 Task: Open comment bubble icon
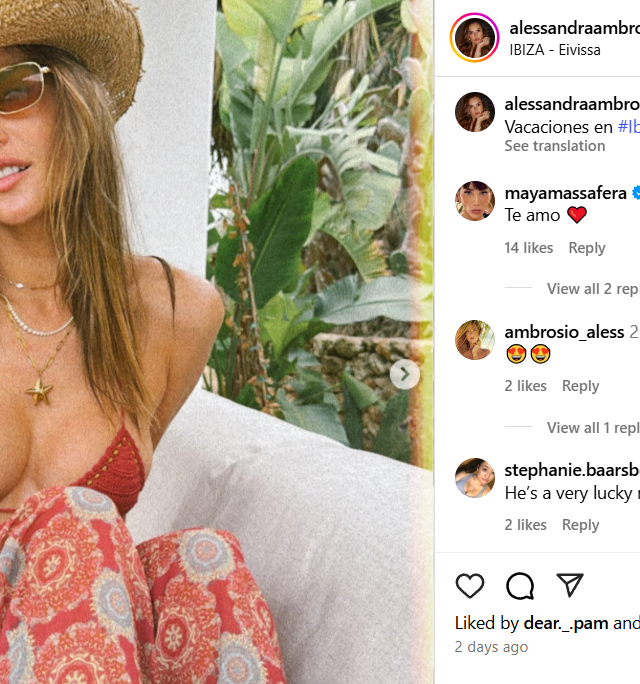520,585
